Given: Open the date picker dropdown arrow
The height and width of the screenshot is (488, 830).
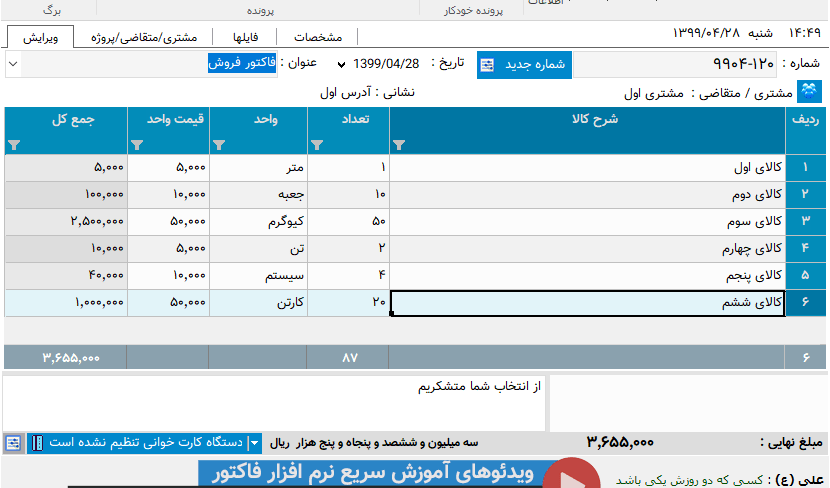Looking at the screenshot, I should coord(341,65).
